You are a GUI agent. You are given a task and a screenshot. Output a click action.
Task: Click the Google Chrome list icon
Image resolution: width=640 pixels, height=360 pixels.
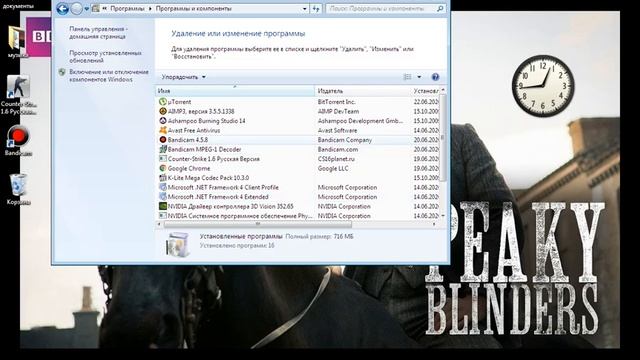click(162, 168)
